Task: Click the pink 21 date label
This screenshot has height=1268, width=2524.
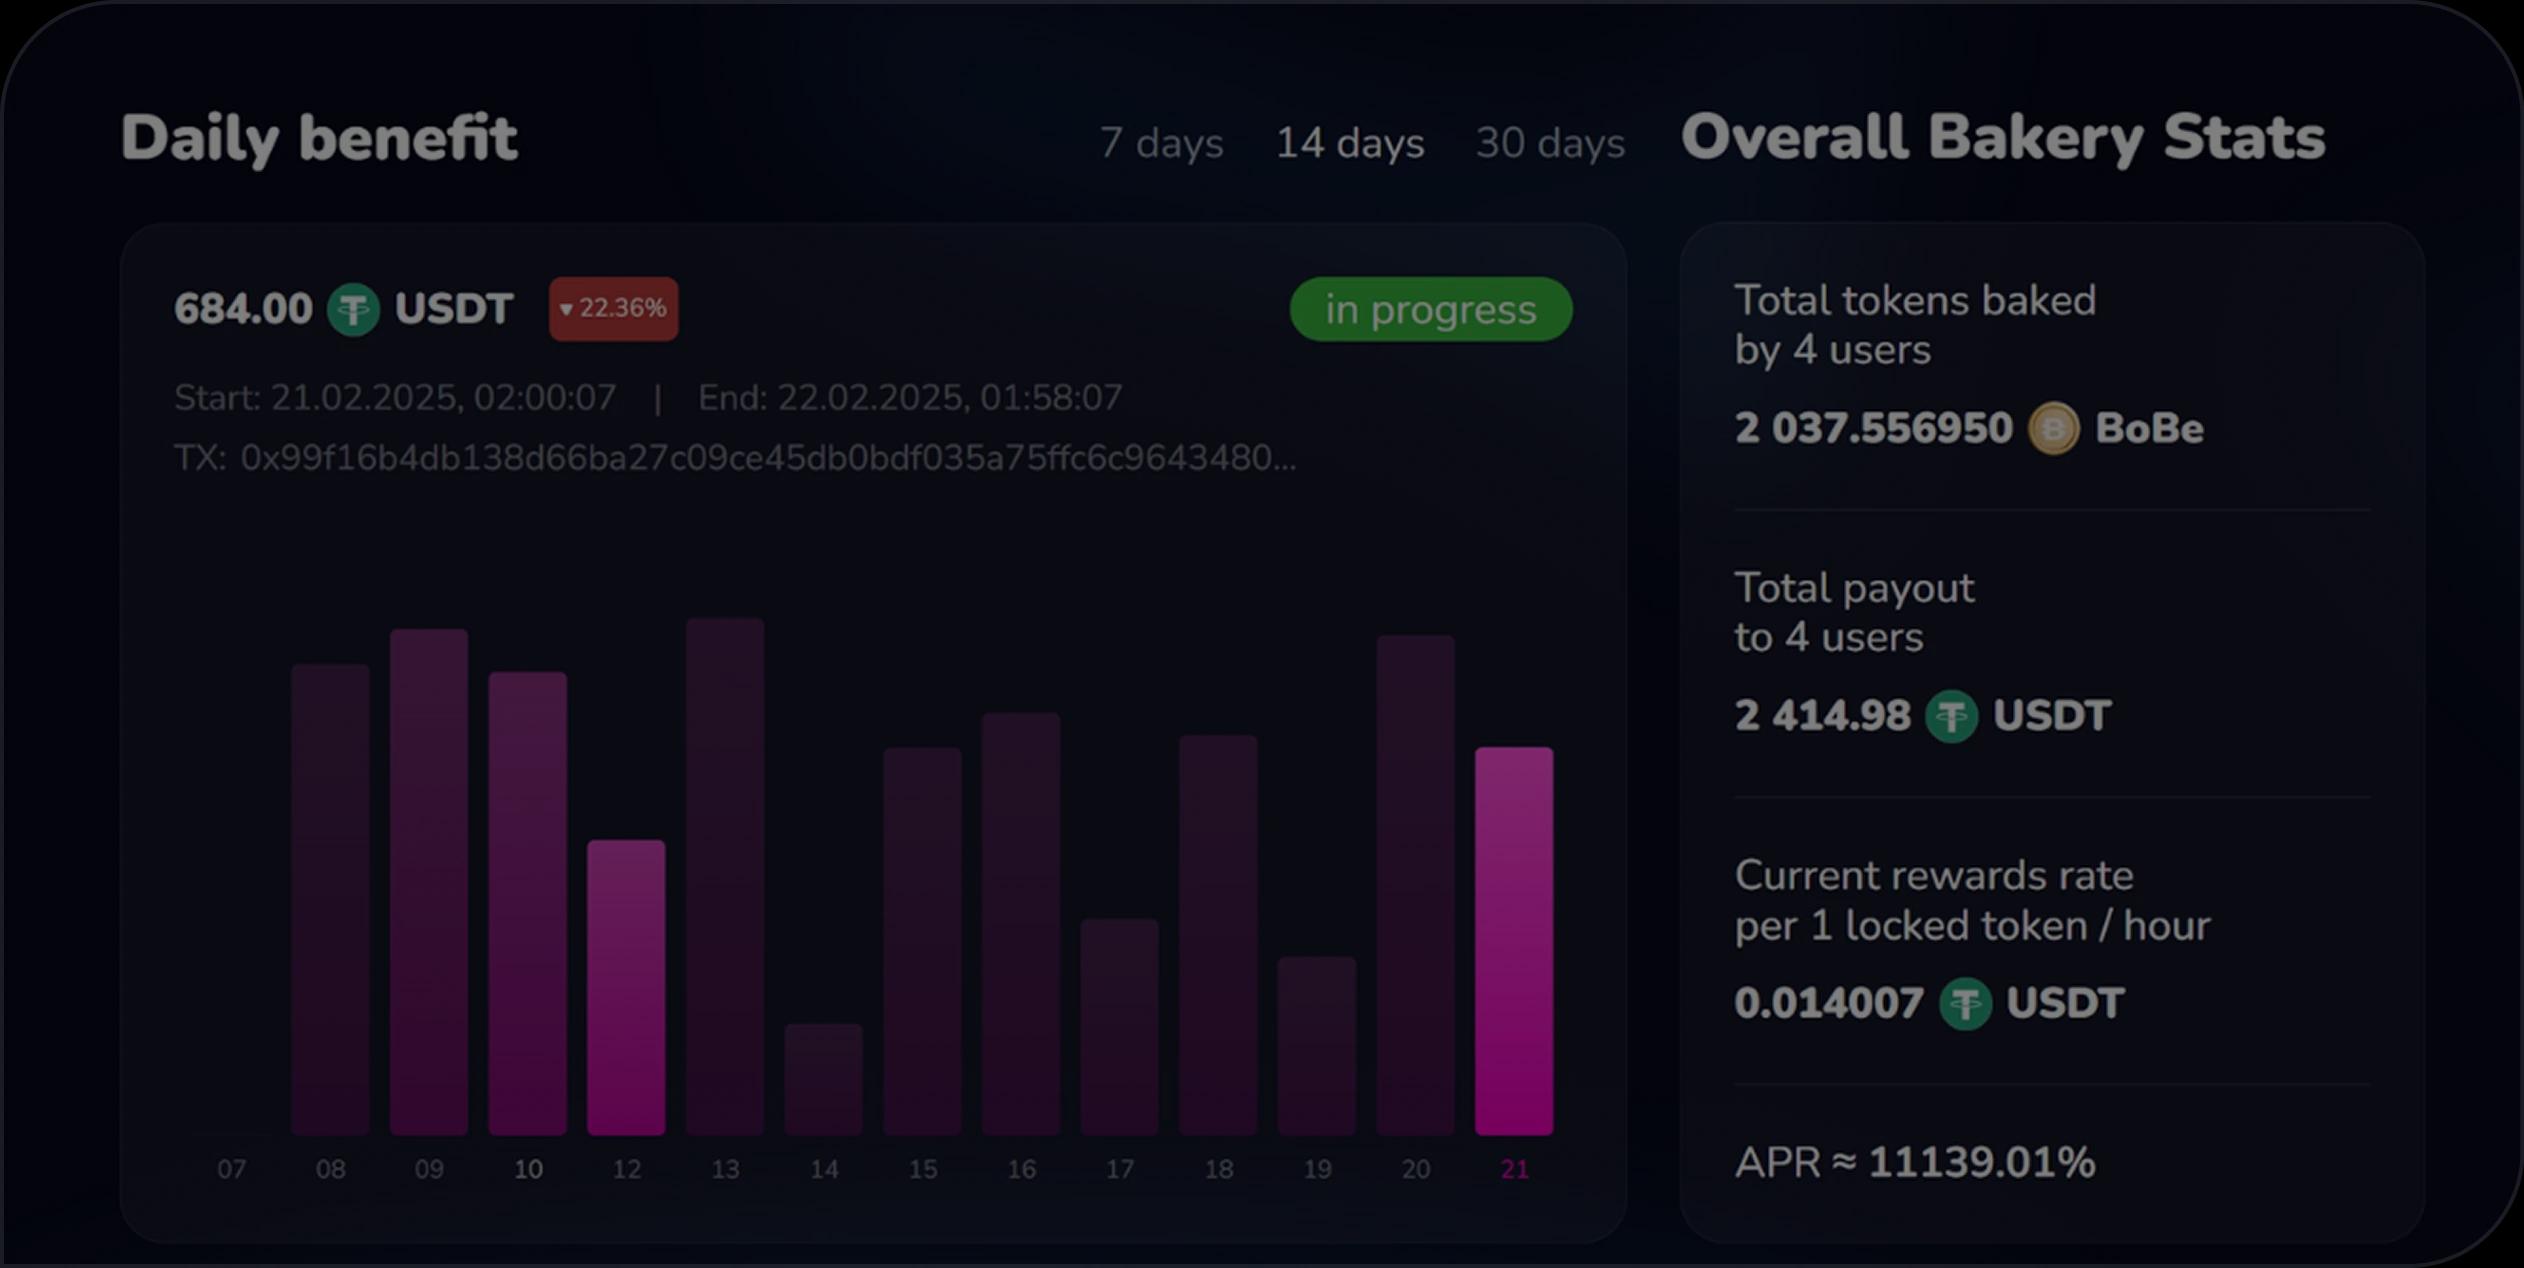Action: click(x=1514, y=1169)
